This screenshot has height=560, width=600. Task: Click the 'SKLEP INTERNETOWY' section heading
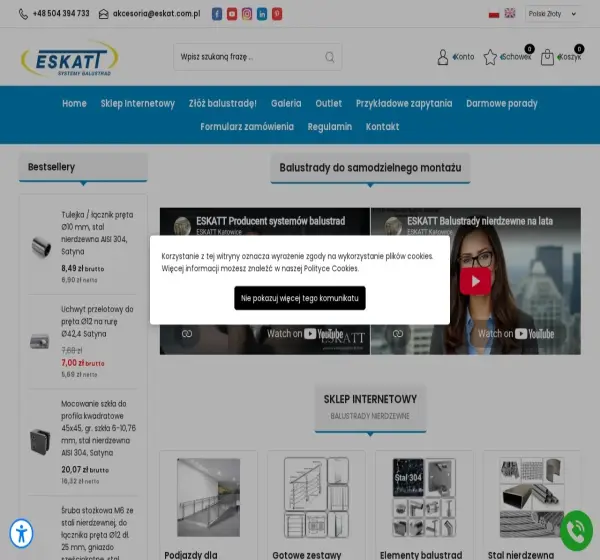(370, 399)
